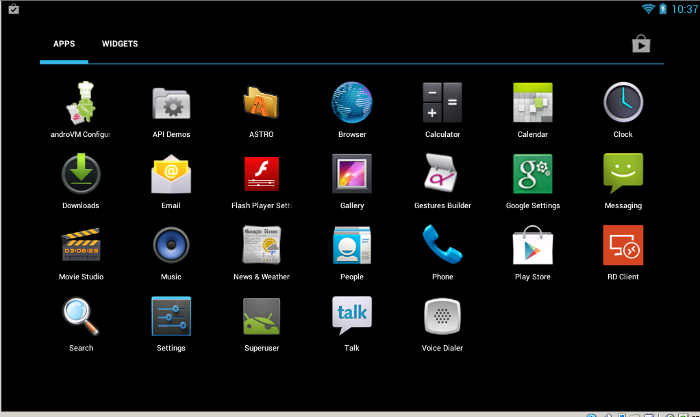This screenshot has width=700, height=417.
Task: Click the 10:37 clock time
Action: pos(684,9)
